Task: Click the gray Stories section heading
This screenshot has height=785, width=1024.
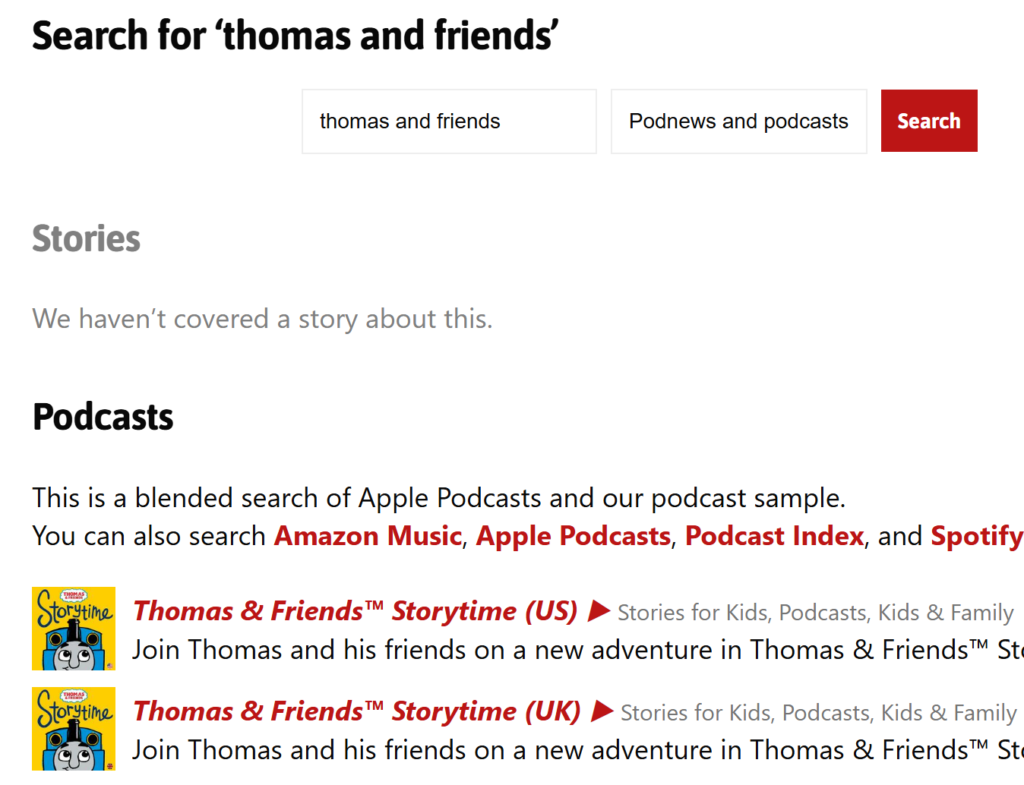Action: tap(86, 238)
